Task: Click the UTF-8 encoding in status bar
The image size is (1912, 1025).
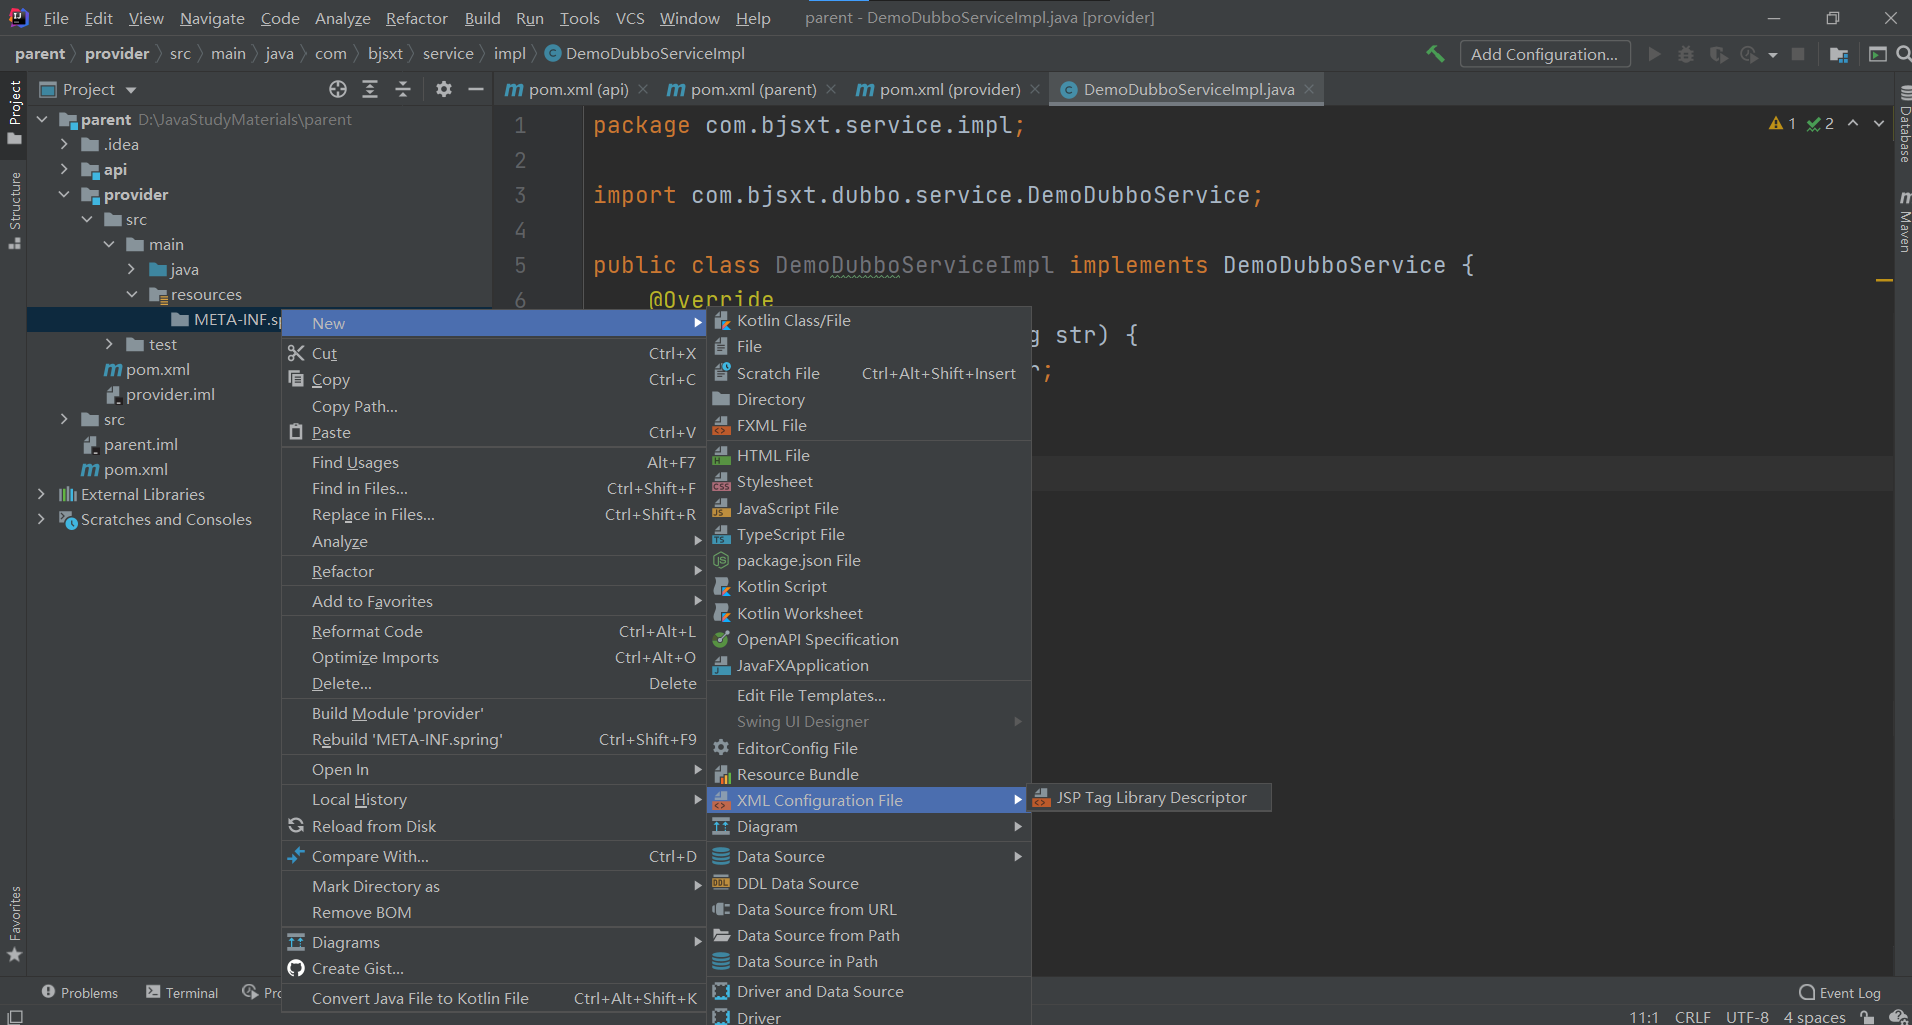Action: point(1747,1016)
